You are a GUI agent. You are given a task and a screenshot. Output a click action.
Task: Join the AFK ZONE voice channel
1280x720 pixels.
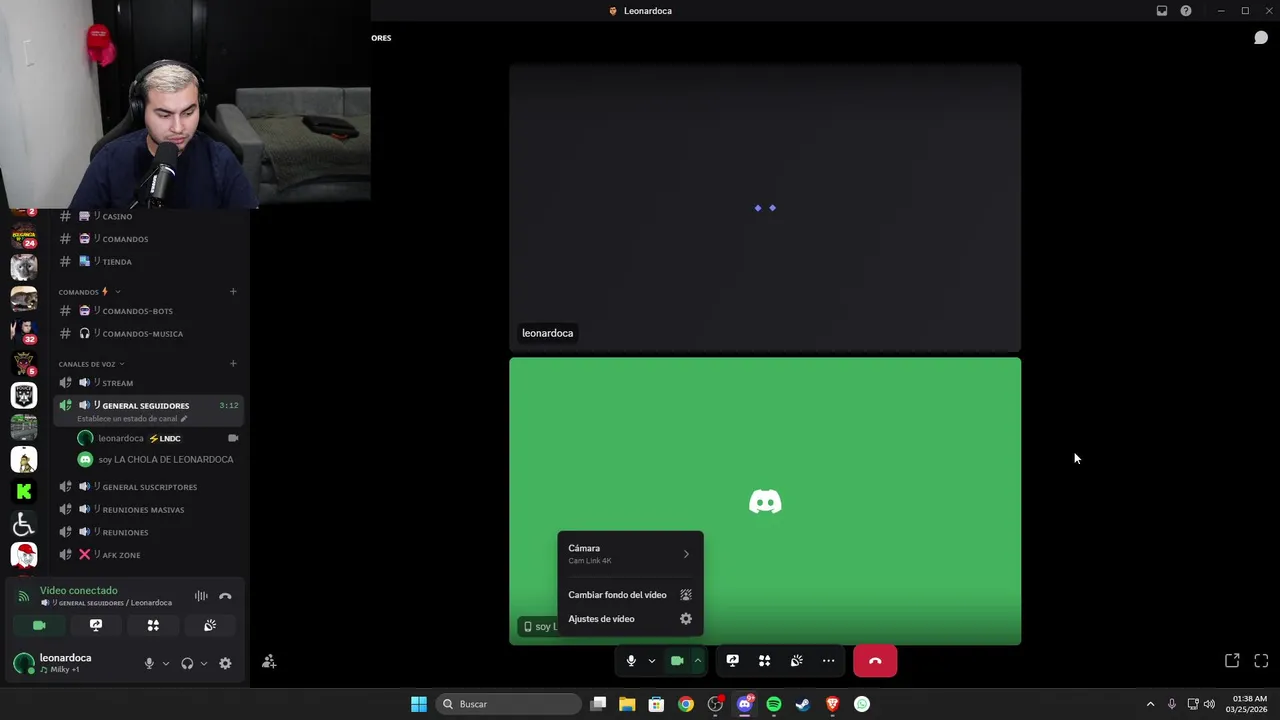pos(148,555)
